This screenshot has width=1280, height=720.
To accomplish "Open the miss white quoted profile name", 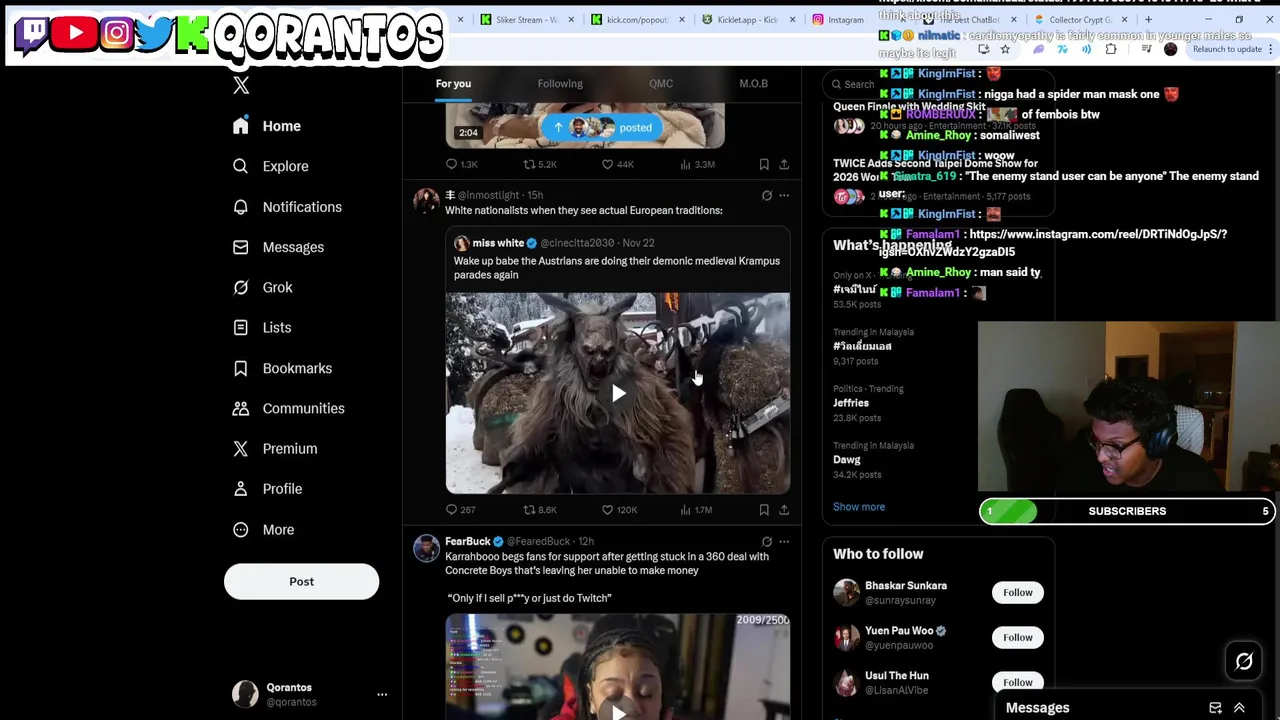I will click(498, 243).
